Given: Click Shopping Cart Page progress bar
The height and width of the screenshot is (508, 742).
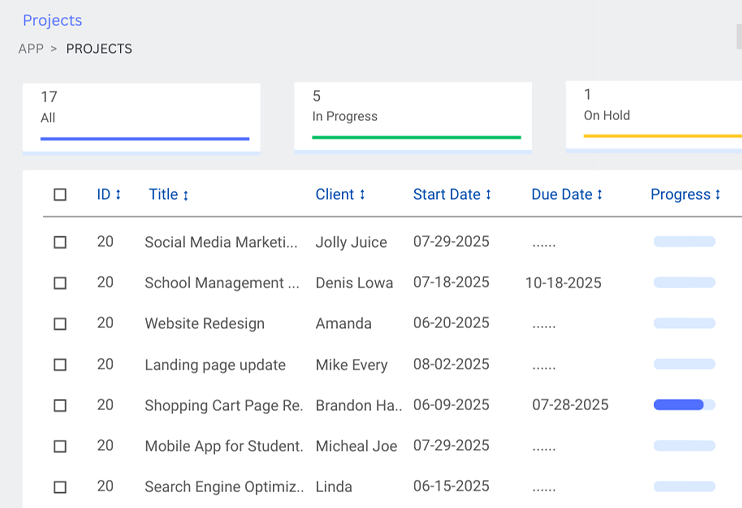Looking at the screenshot, I should pos(684,405).
